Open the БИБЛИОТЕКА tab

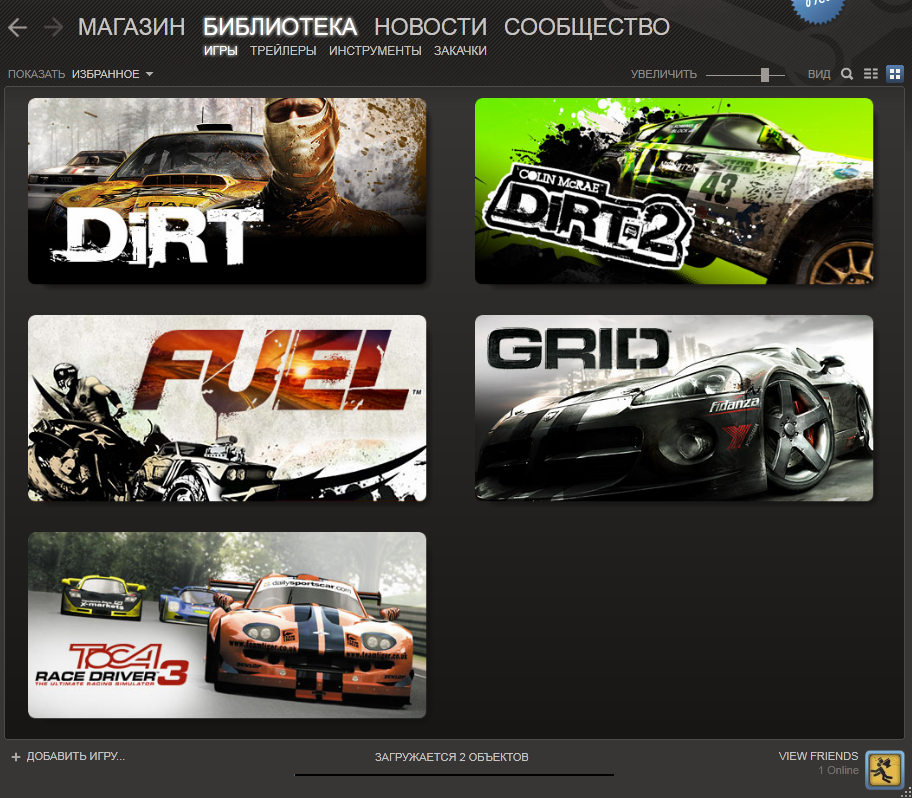pos(280,27)
